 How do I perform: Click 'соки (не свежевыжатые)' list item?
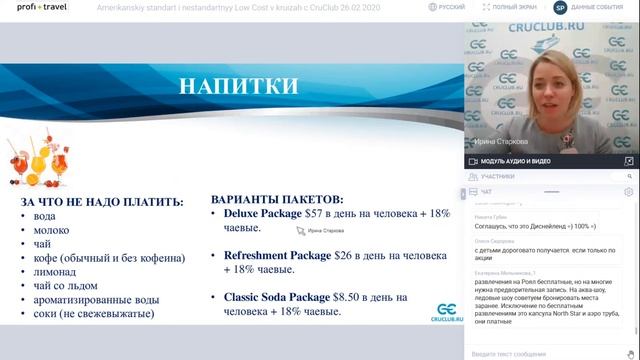94,314
